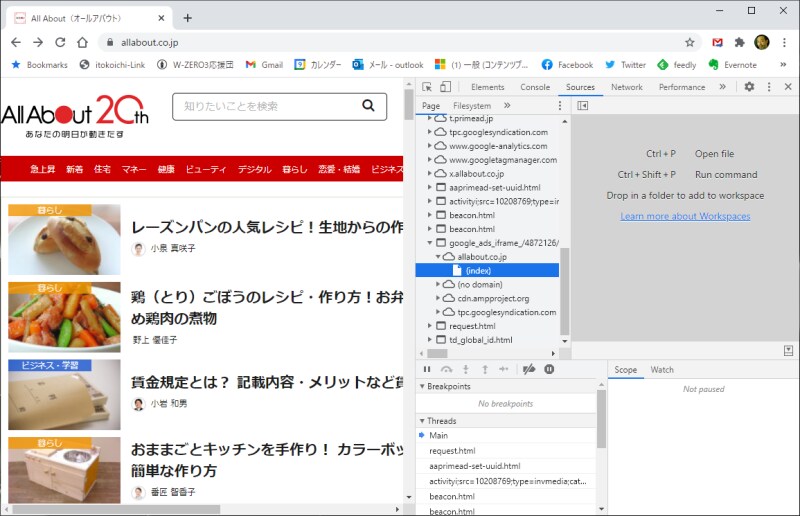Toggle drawer icon below editor pane

pyautogui.click(x=788, y=350)
